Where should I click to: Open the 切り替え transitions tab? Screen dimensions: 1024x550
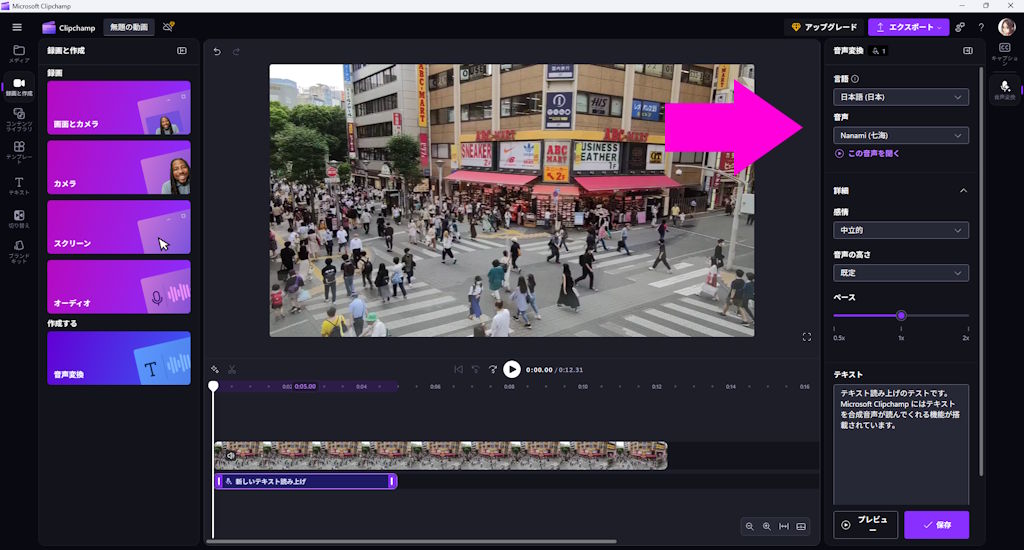point(19,219)
